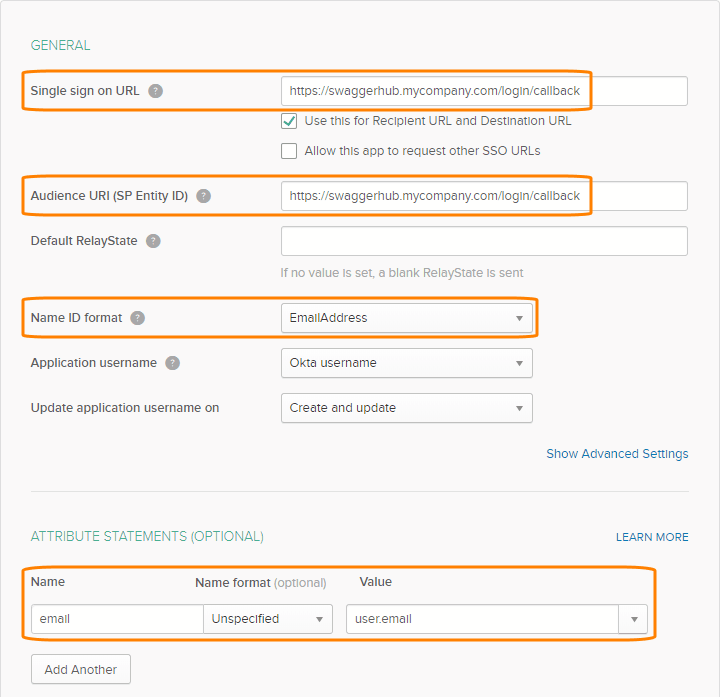Enable Allow this app to request other SSO URLs
The image size is (720, 697).
tap(289, 151)
